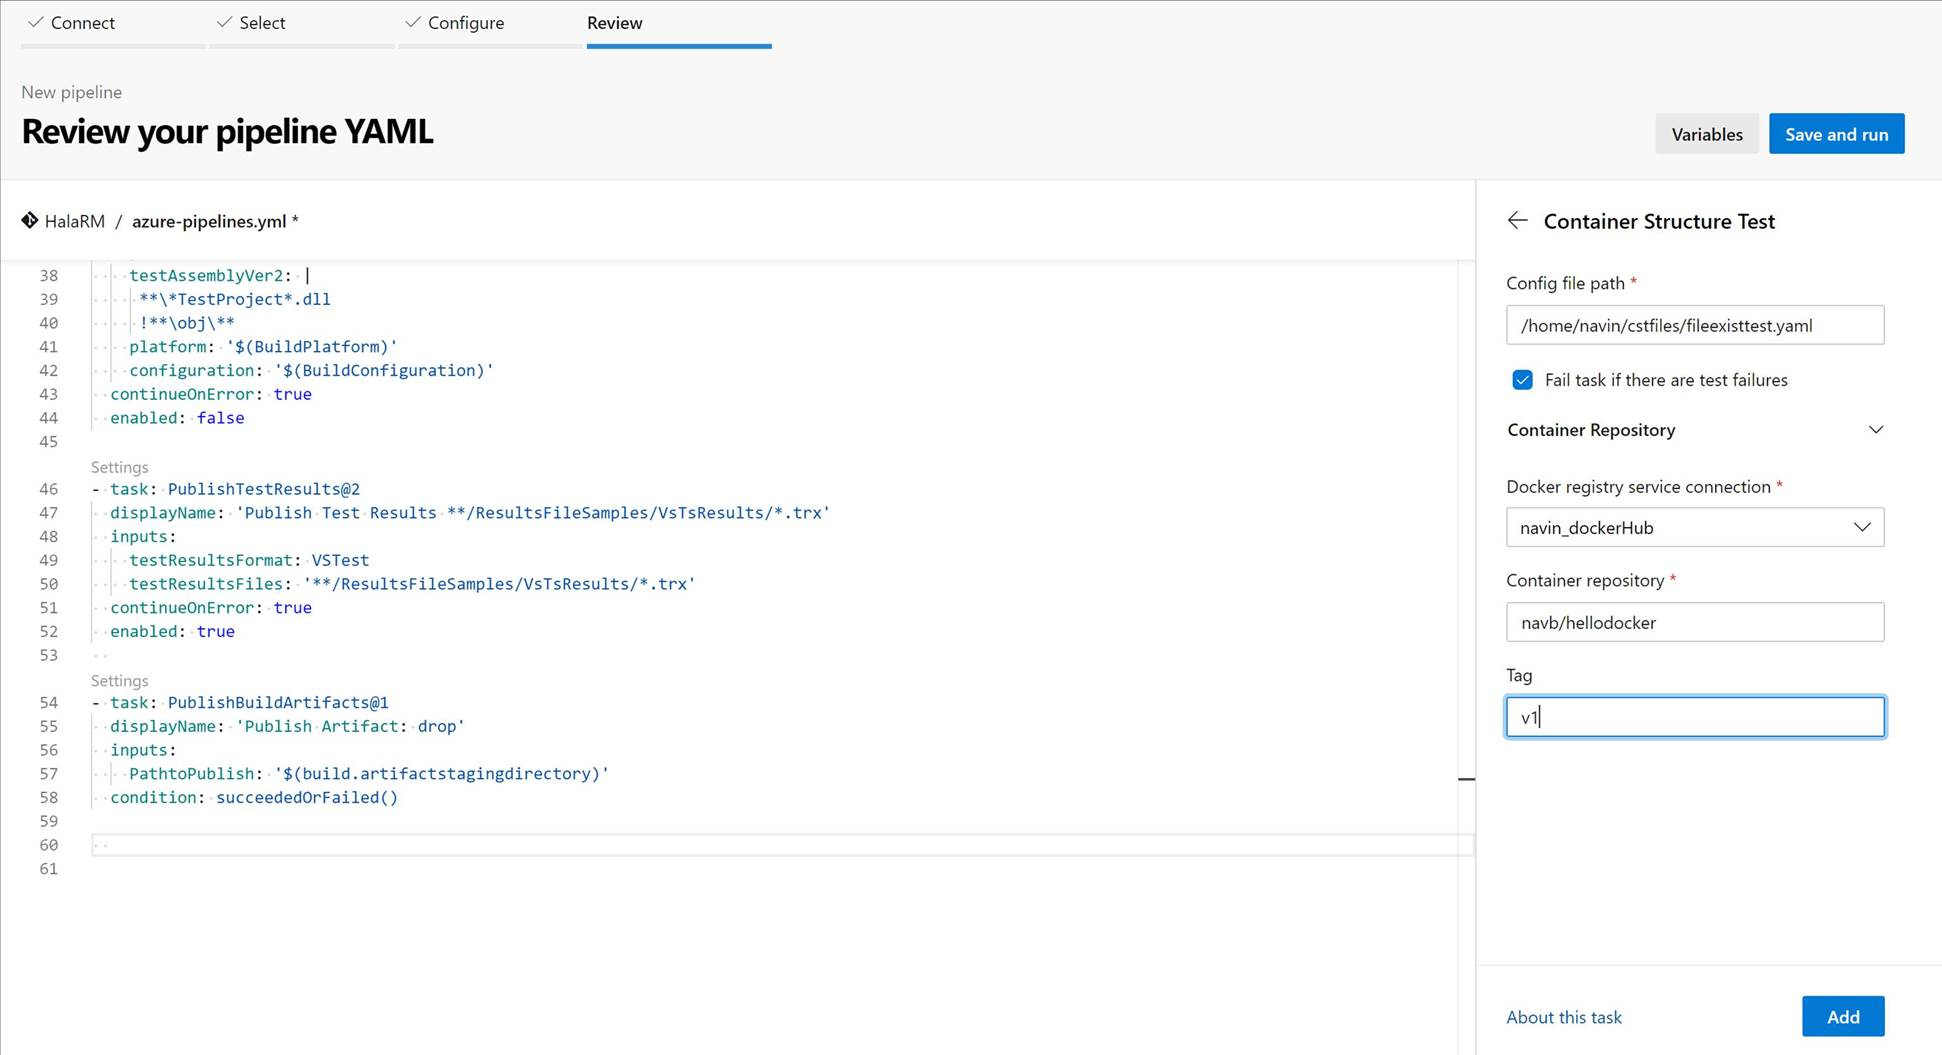Click inside the Tag input field

pos(1694,716)
